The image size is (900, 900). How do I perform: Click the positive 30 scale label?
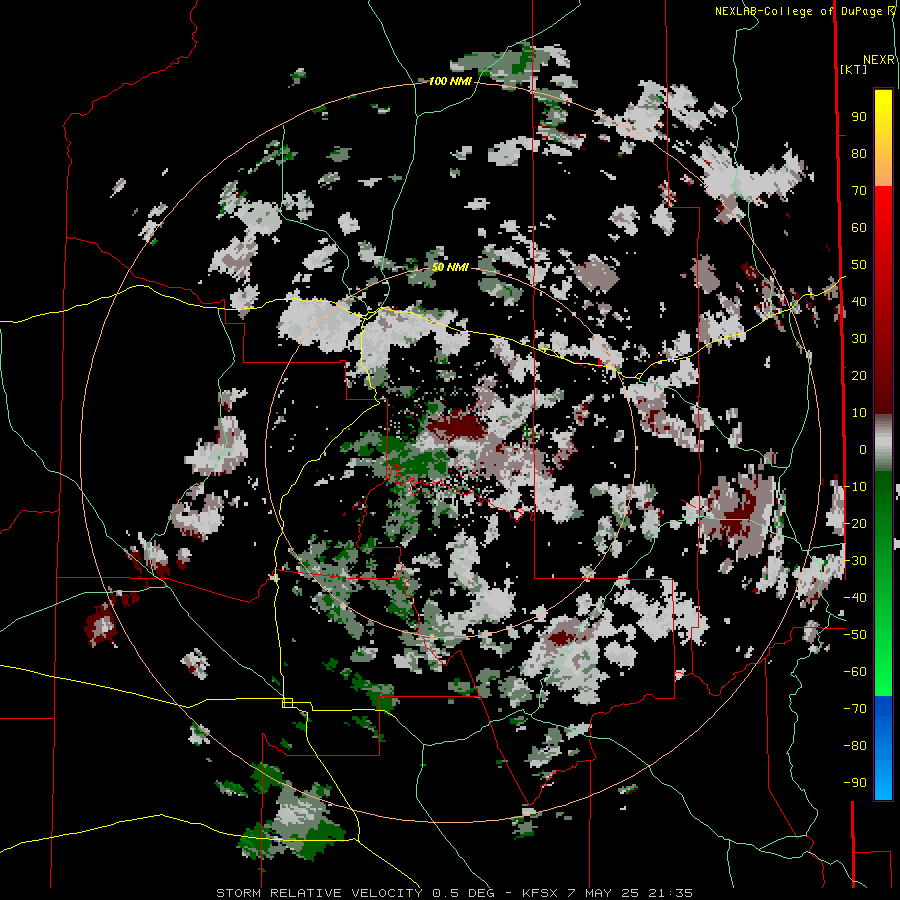click(859, 339)
